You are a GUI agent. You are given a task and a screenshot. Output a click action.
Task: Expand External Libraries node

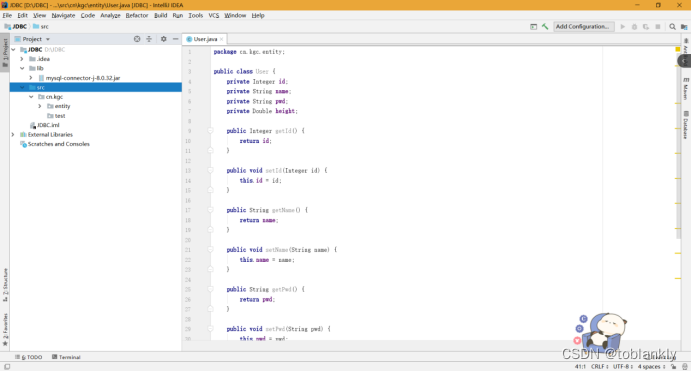pos(13,135)
